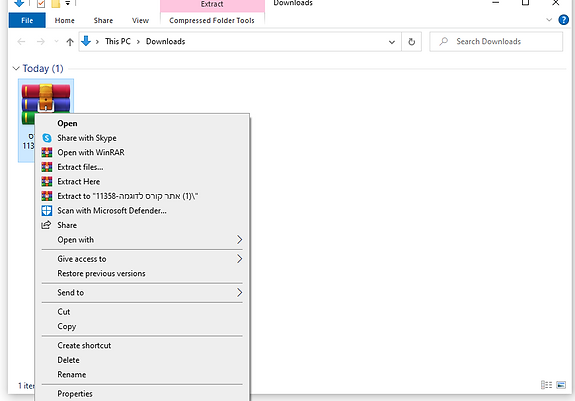
Task: Open the Compressed Folder Tools tab
Action: (x=212, y=21)
